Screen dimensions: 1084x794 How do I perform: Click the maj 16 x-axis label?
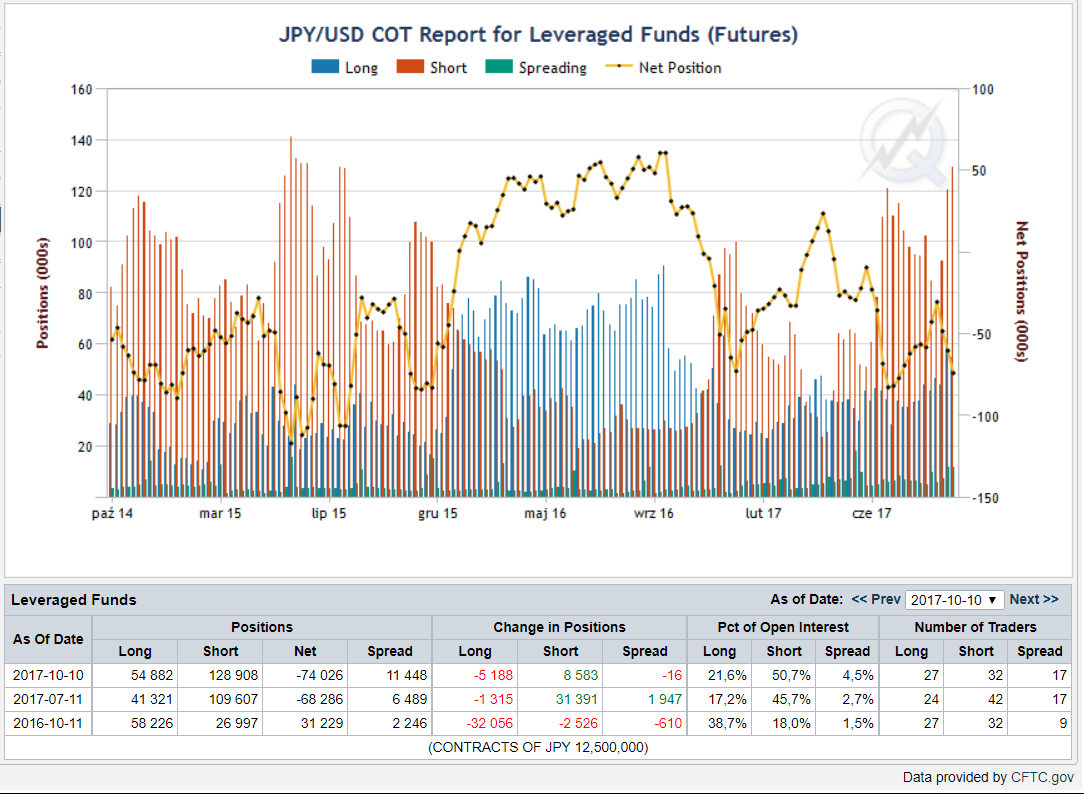[545, 513]
